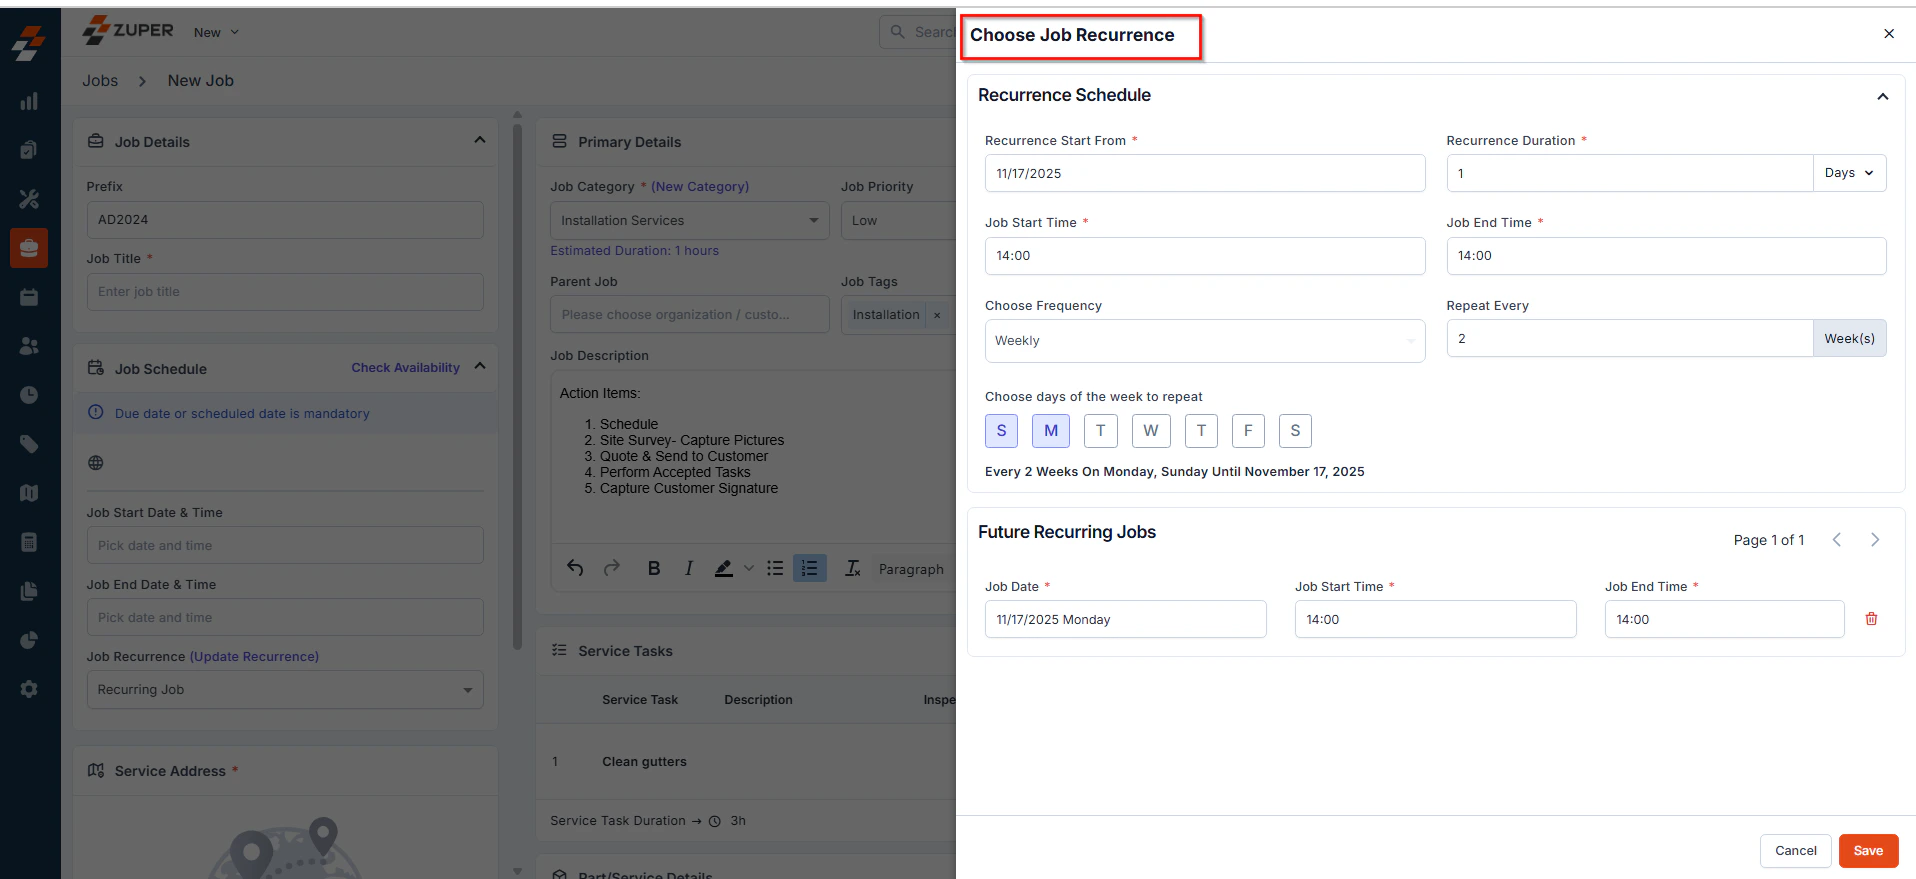Click the undo arrow in description editor
Image resolution: width=1916 pixels, height=879 pixels.
click(x=575, y=568)
